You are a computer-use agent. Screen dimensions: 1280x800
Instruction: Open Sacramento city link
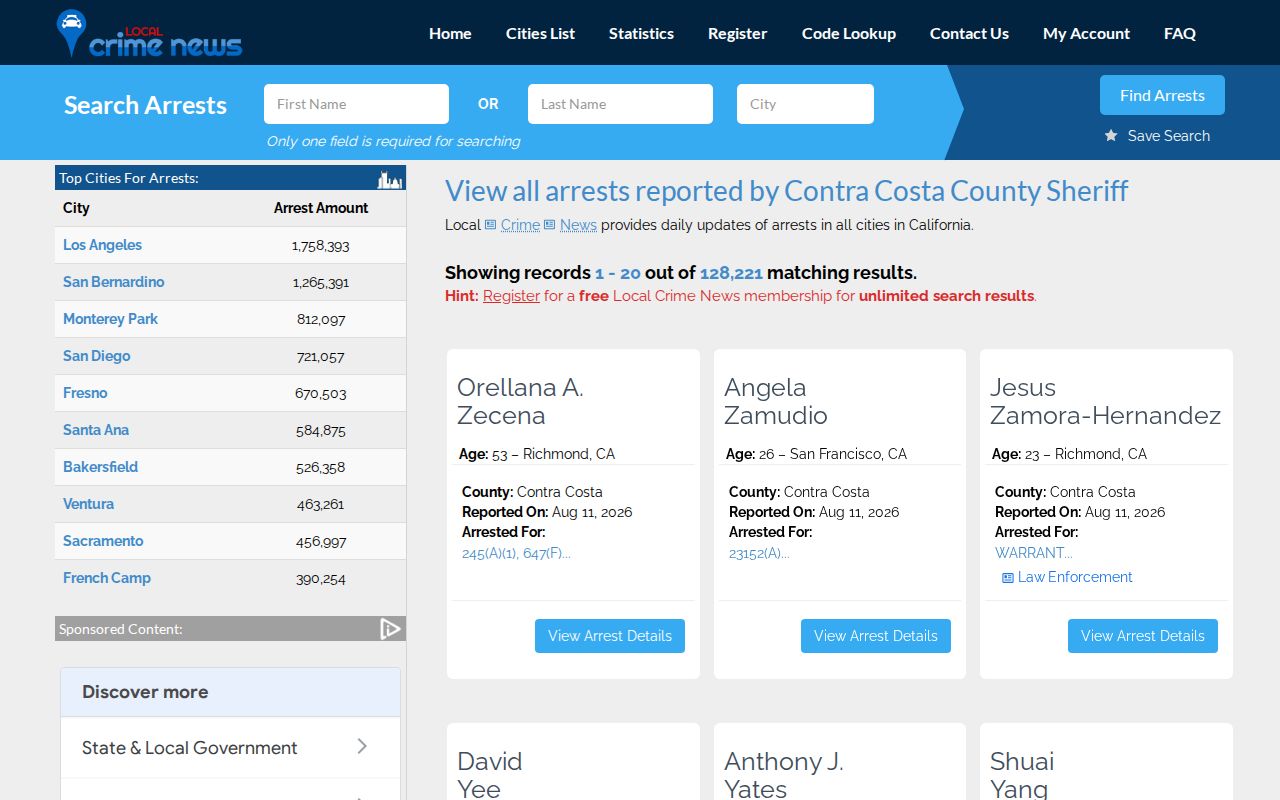click(103, 541)
